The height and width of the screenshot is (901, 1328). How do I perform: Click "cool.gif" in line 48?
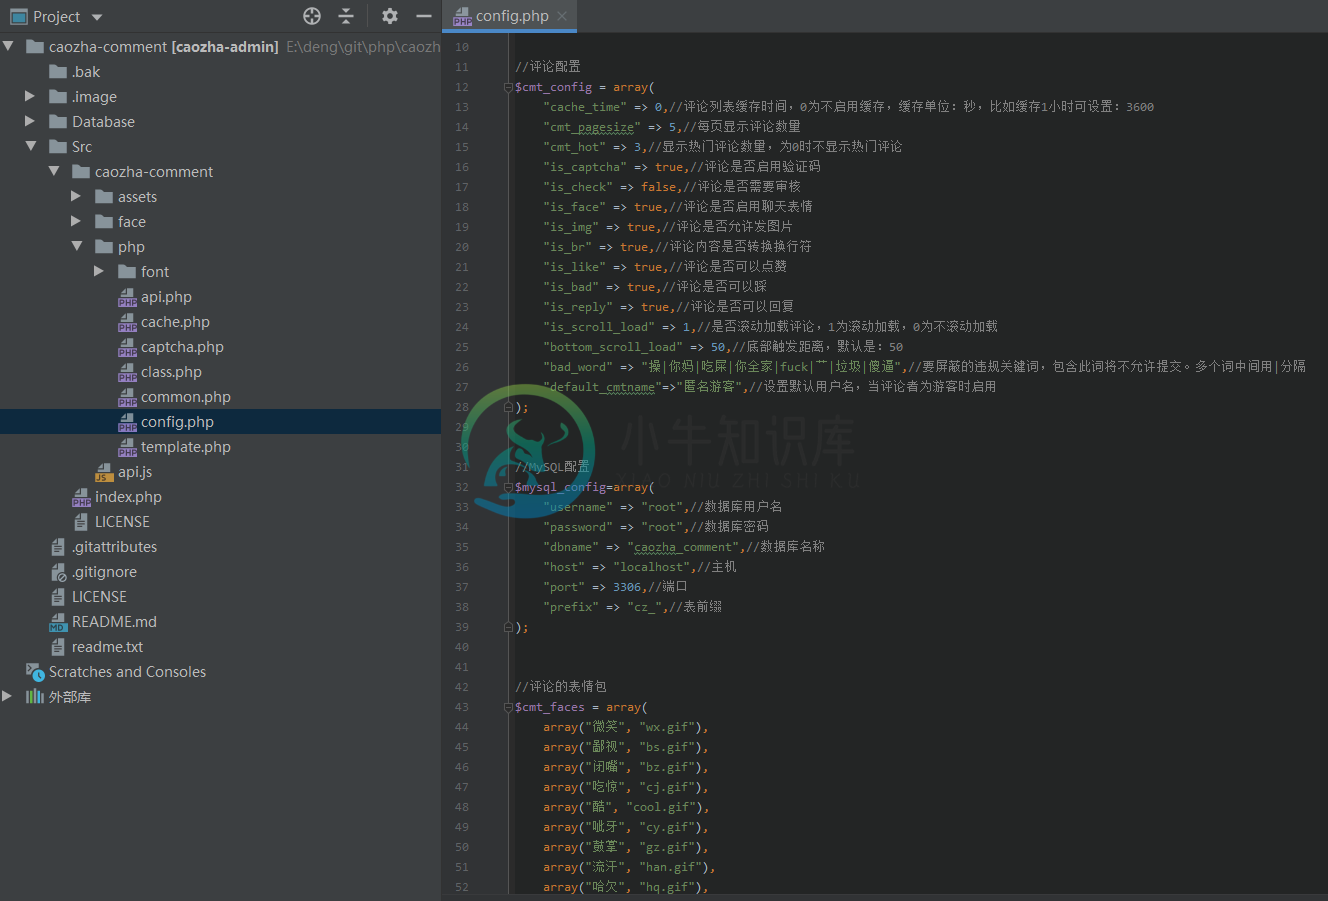(661, 807)
